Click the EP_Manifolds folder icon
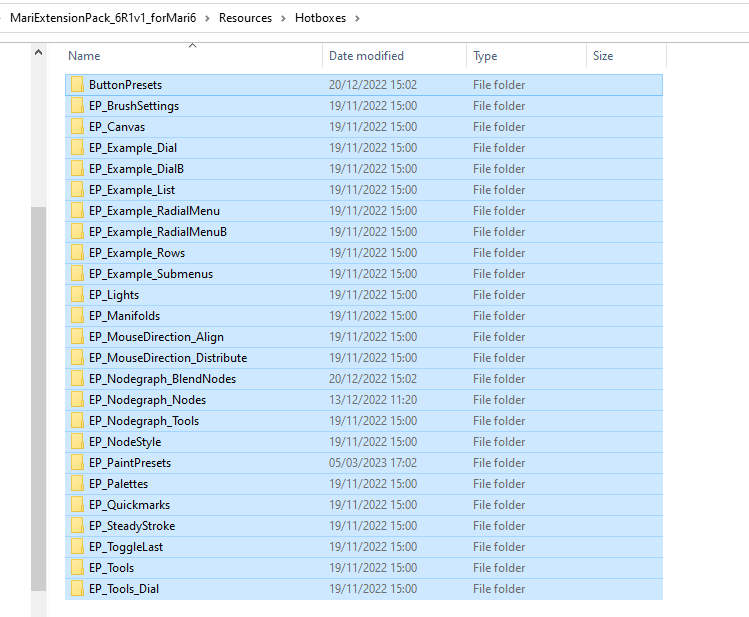The width and height of the screenshot is (749, 617). tap(77, 316)
